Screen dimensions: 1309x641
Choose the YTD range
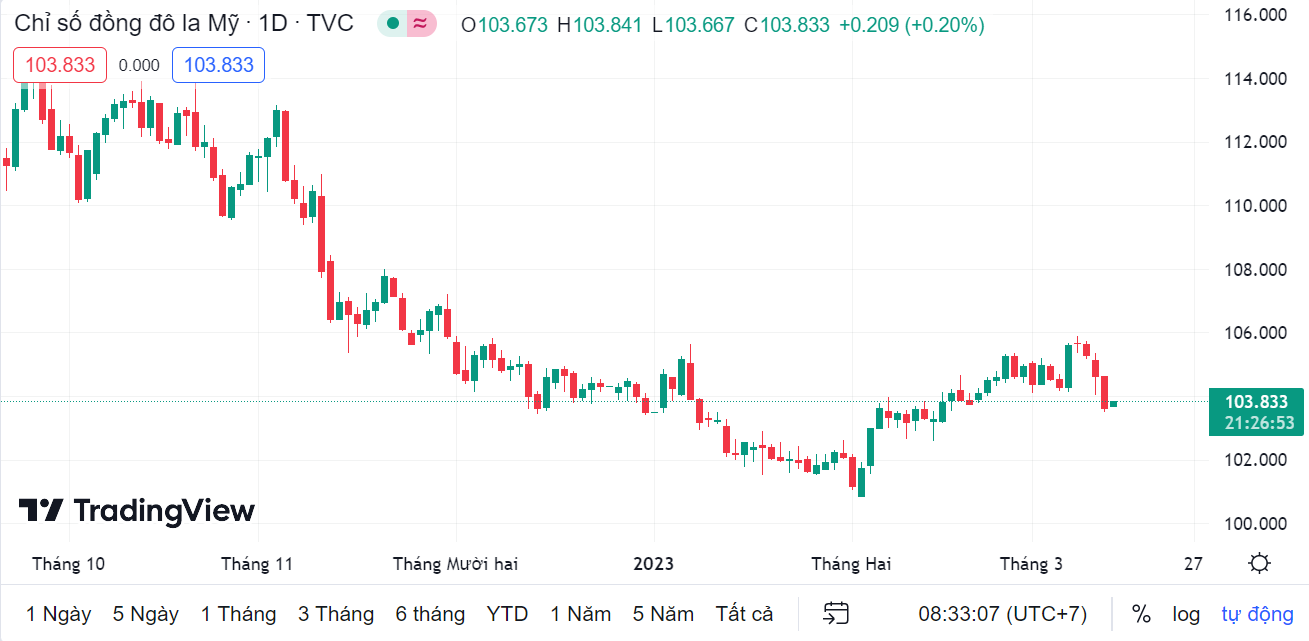coord(507,614)
